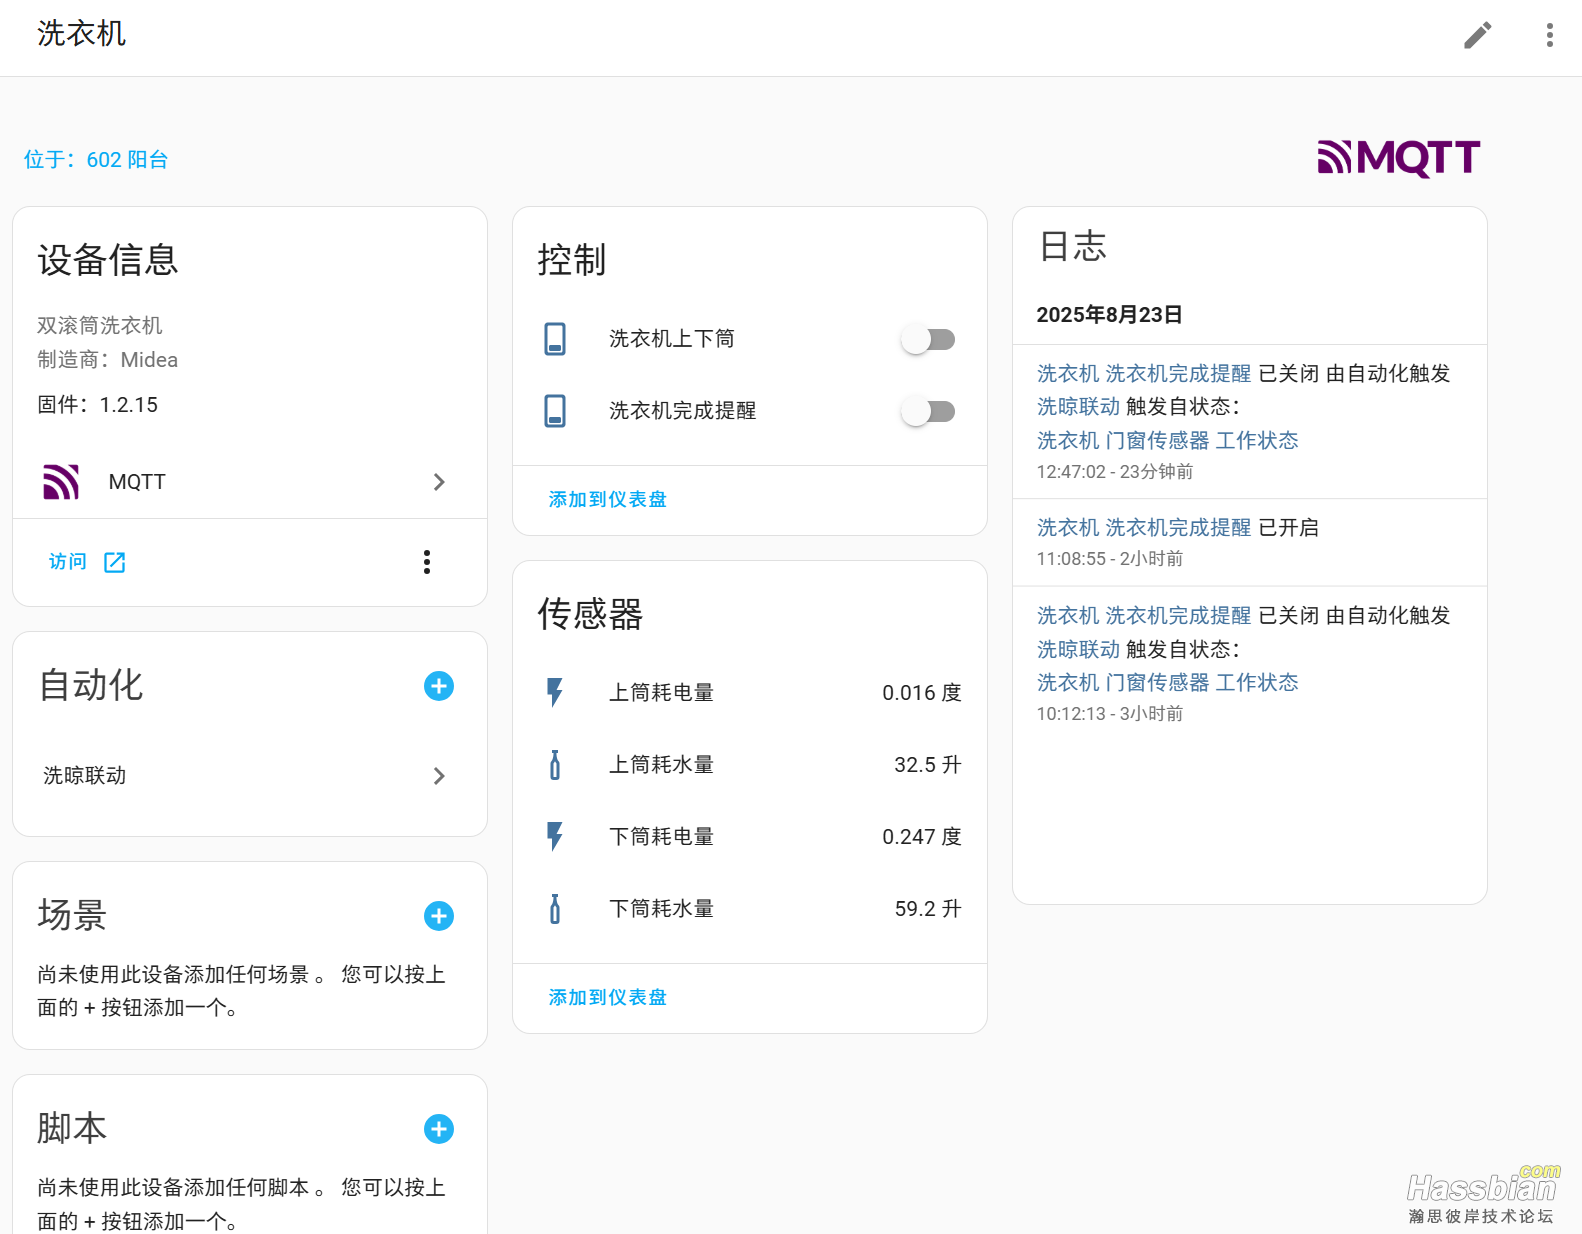Viewport: 1582px width, 1234px height.
Task: Open the 上筒耗电量 sensor entity
Action: pyautogui.click(x=750, y=693)
